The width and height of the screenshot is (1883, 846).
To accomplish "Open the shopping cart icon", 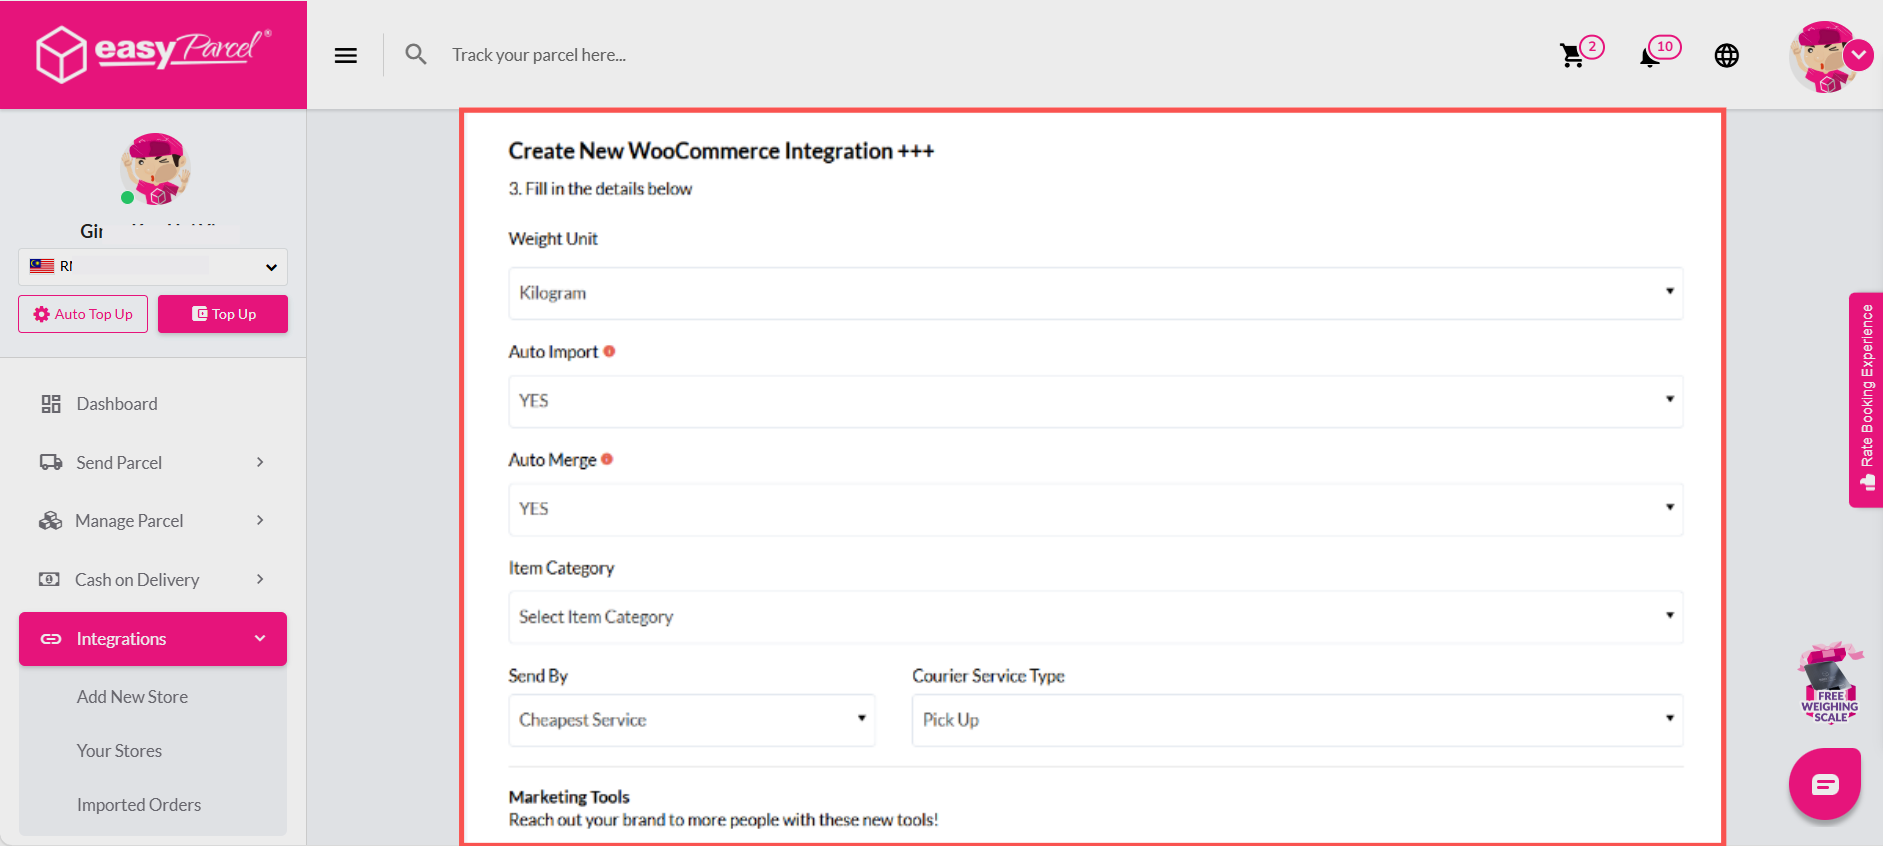I will [1572, 55].
